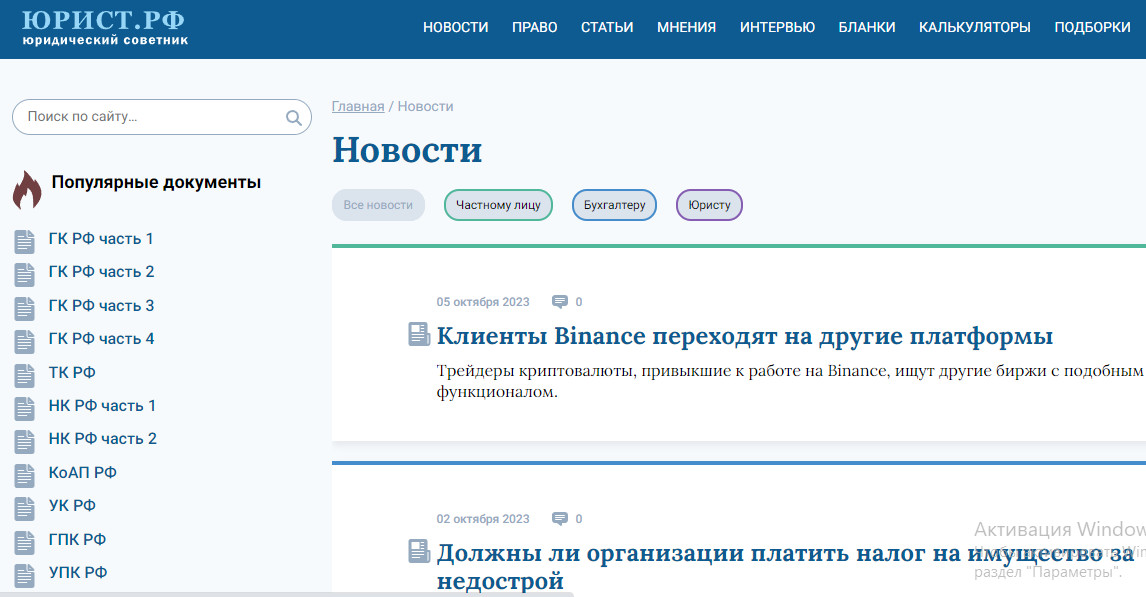Open ГК РФ часть 3 document
The image size is (1146, 597).
pos(102,305)
